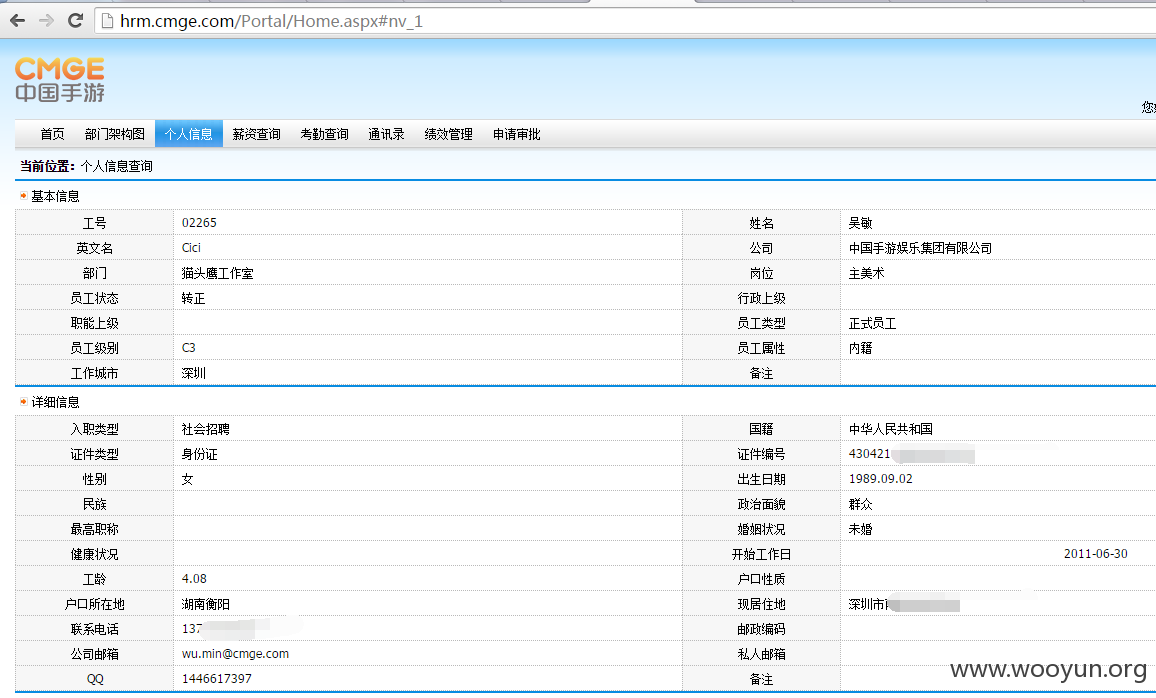Open the 薪资查询 tab
Viewport: 1156px width, 698px height.
point(257,134)
